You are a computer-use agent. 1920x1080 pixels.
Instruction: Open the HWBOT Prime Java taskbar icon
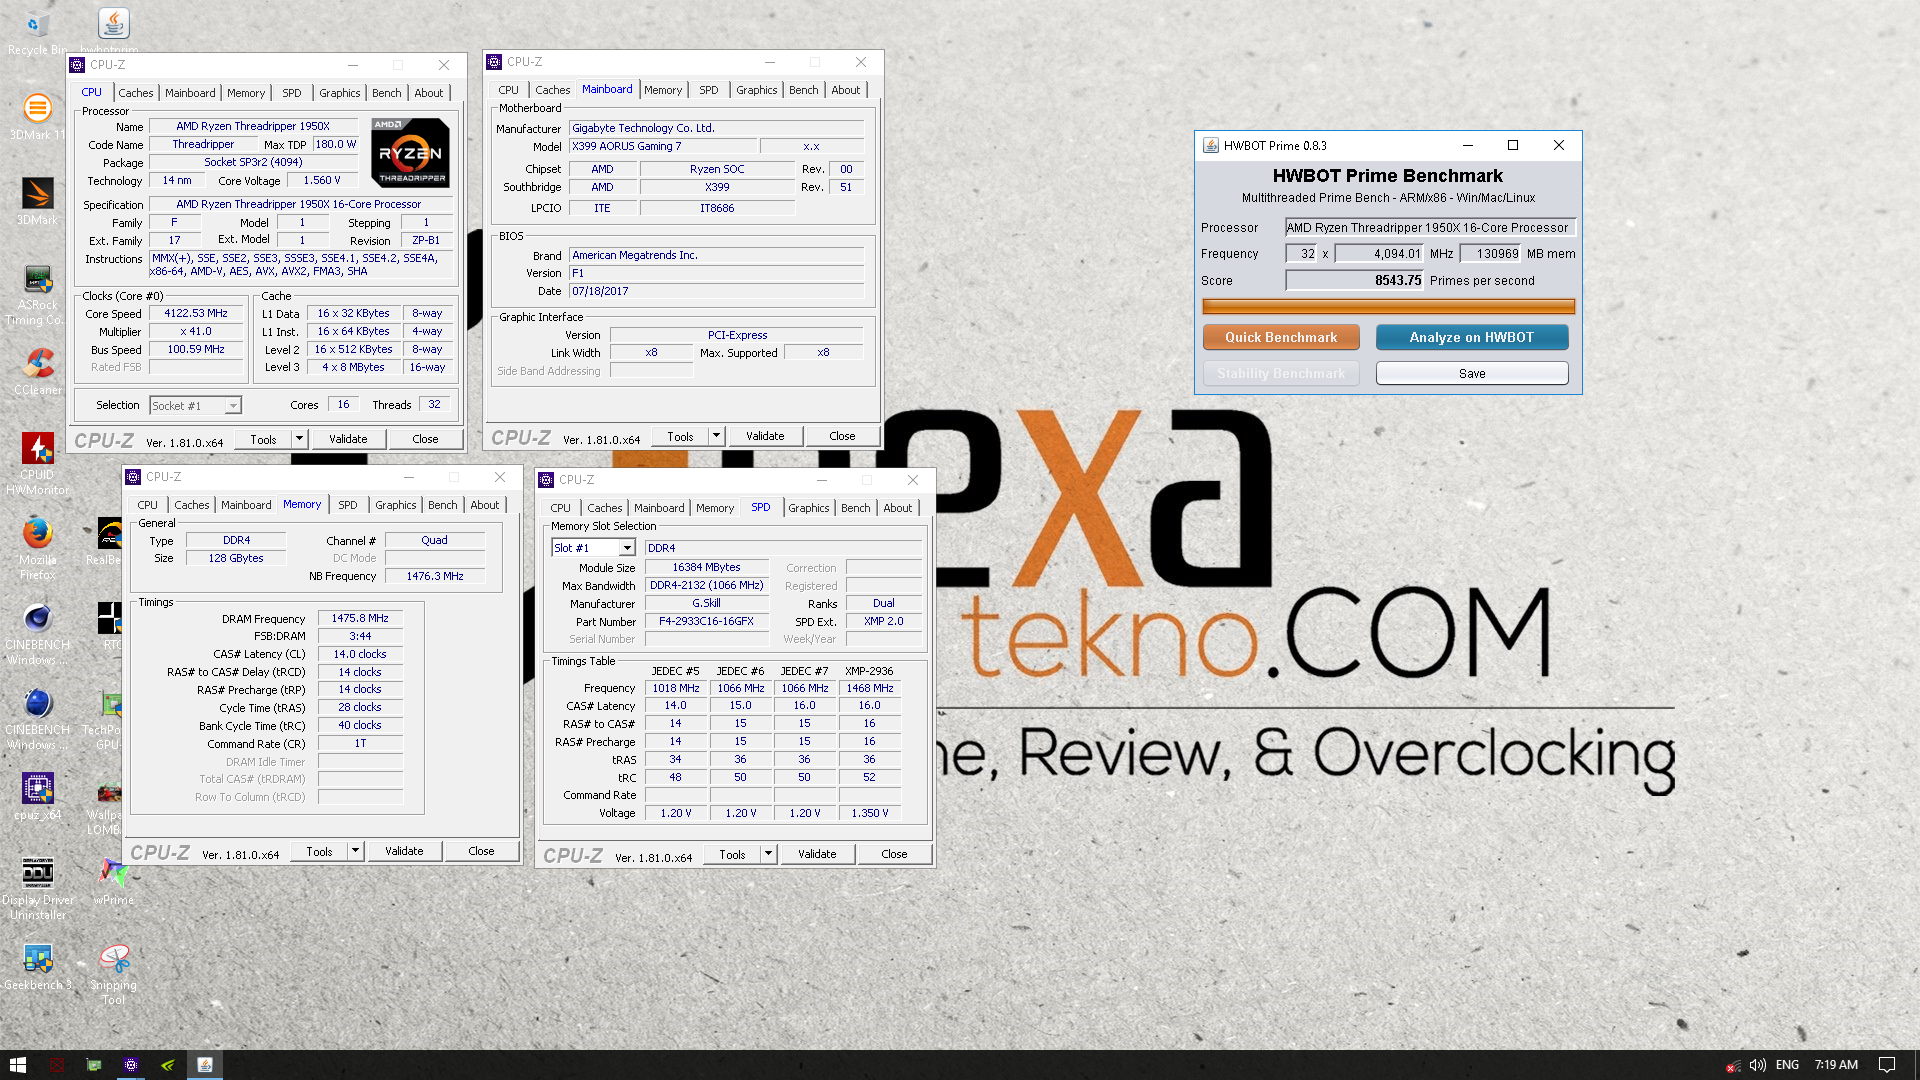click(205, 1065)
